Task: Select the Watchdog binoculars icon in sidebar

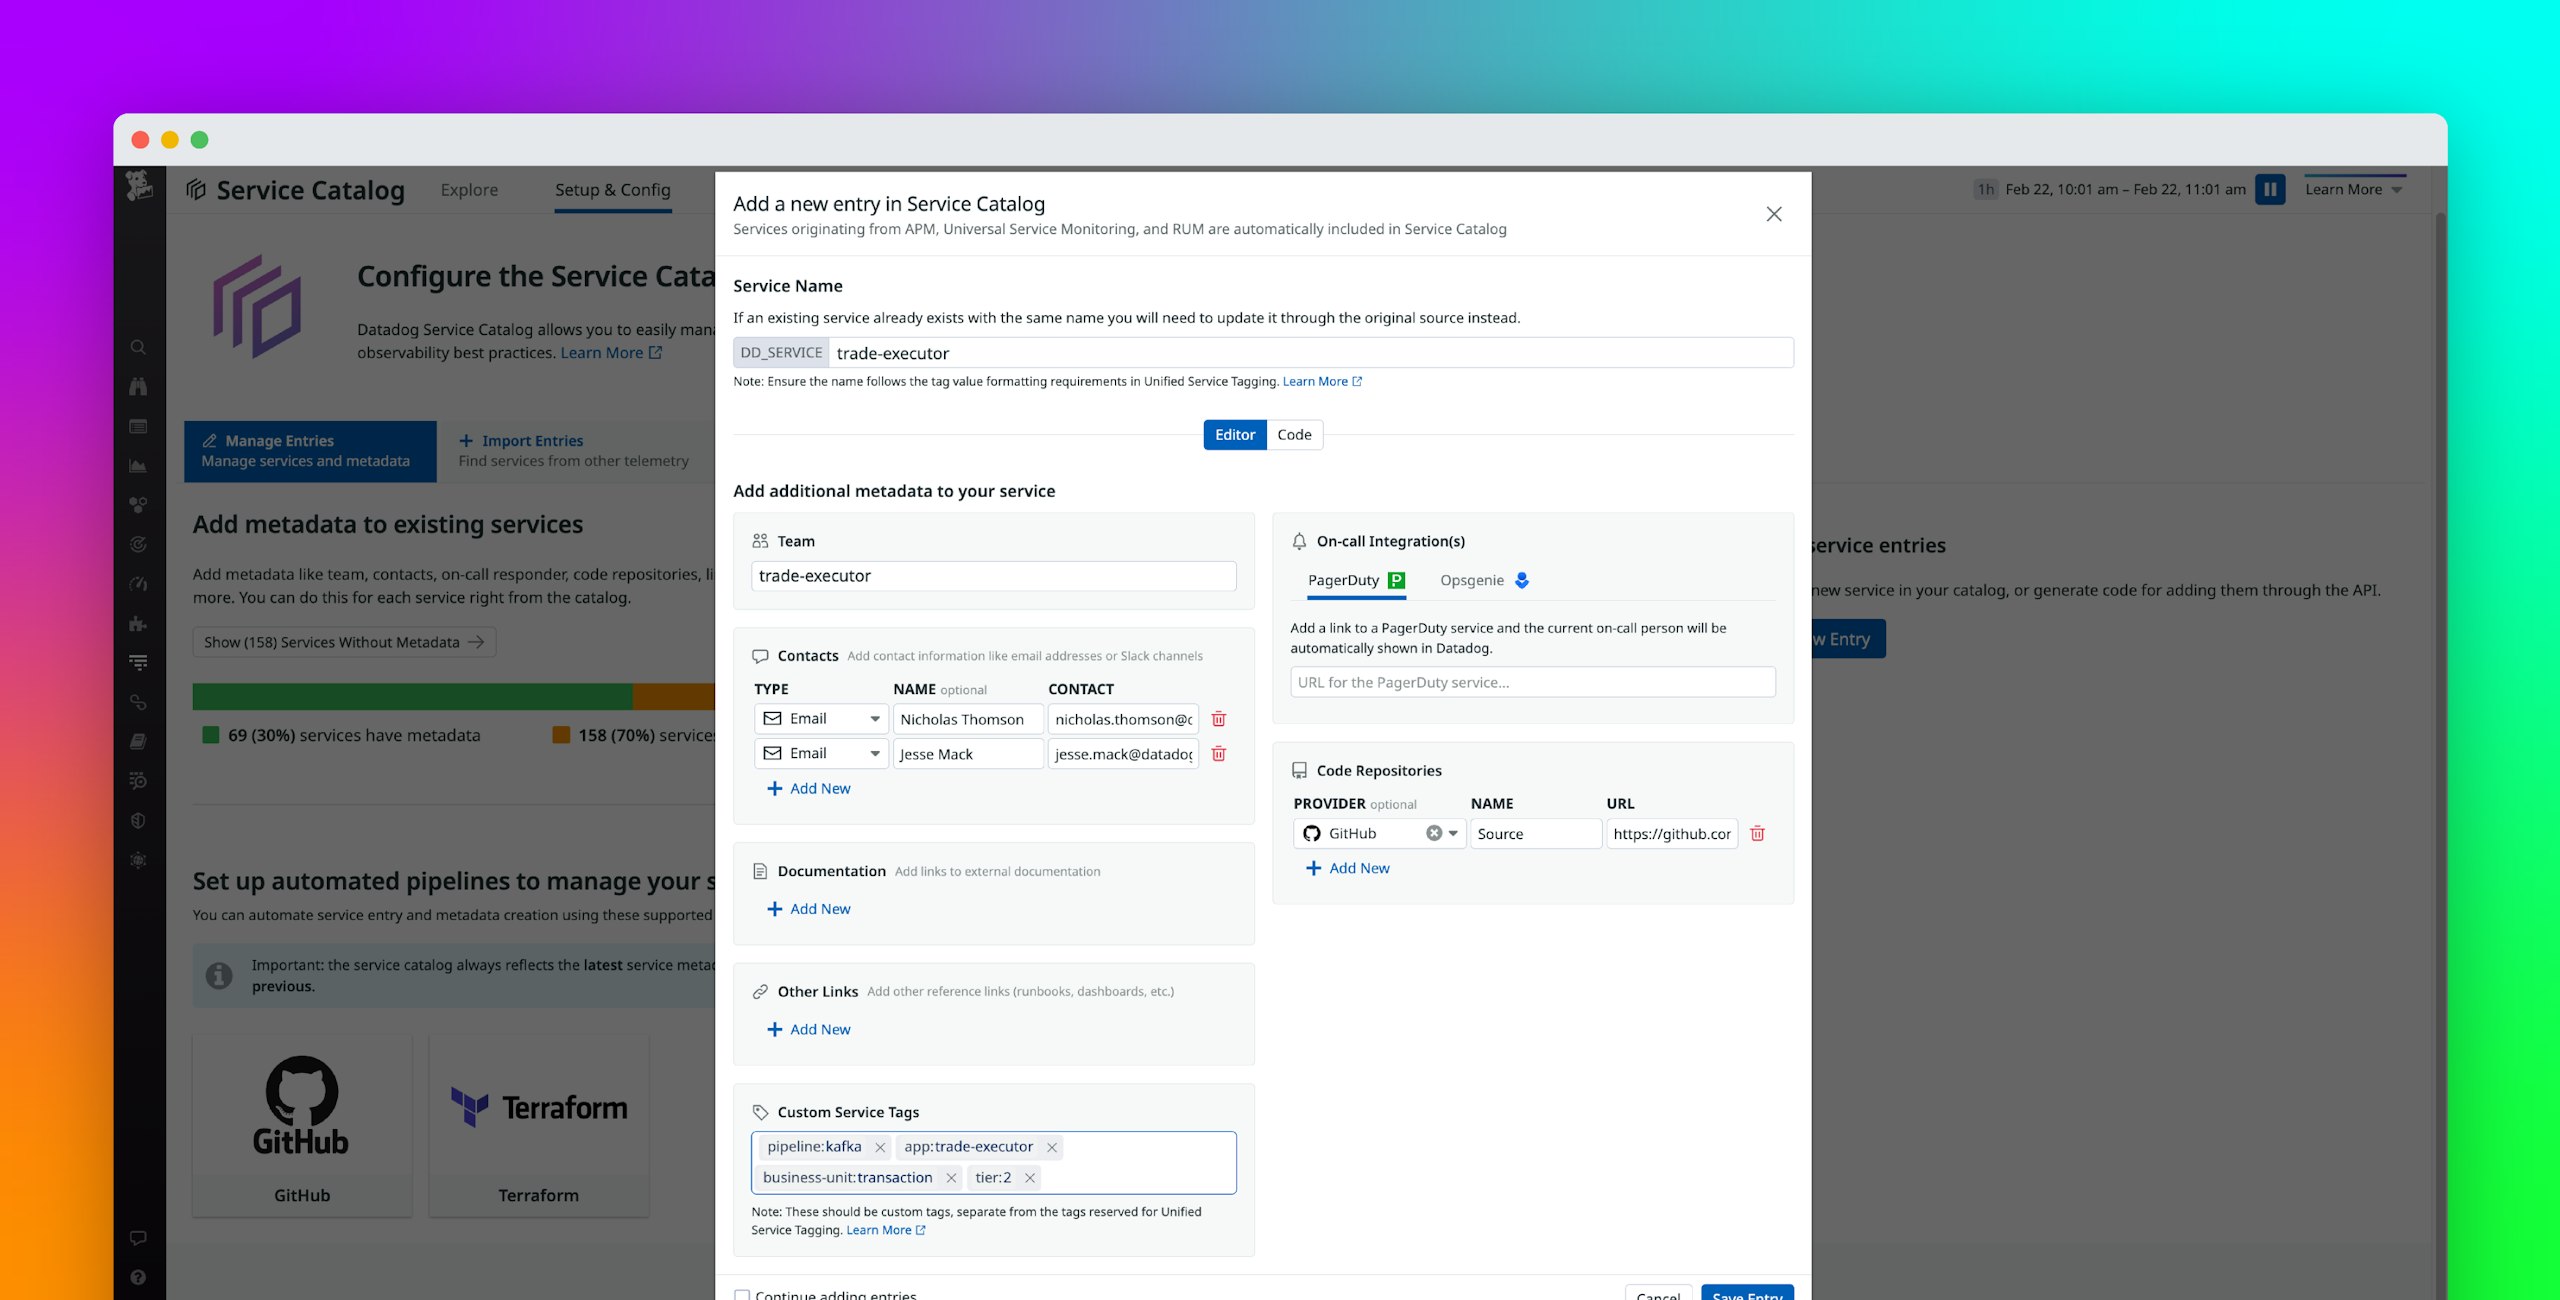Action: point(139,387)
